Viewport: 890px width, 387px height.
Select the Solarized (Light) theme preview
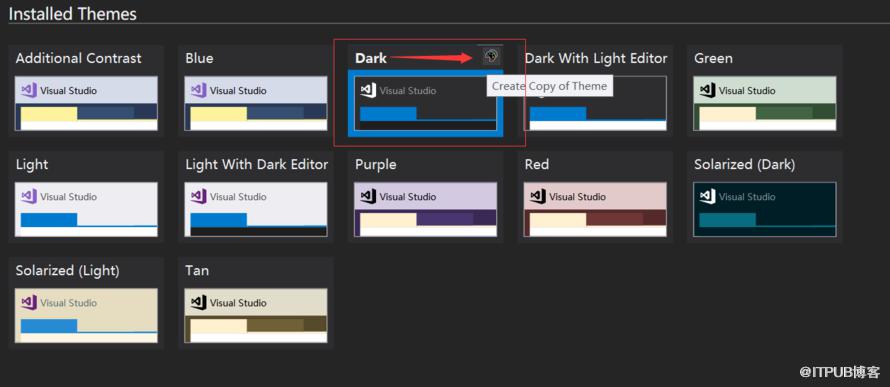86,316
